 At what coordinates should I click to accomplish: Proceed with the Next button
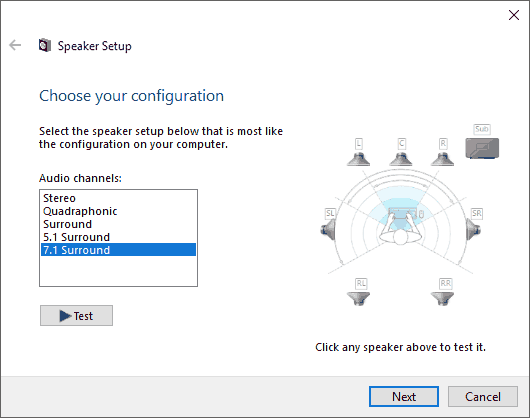coord(404,396)
